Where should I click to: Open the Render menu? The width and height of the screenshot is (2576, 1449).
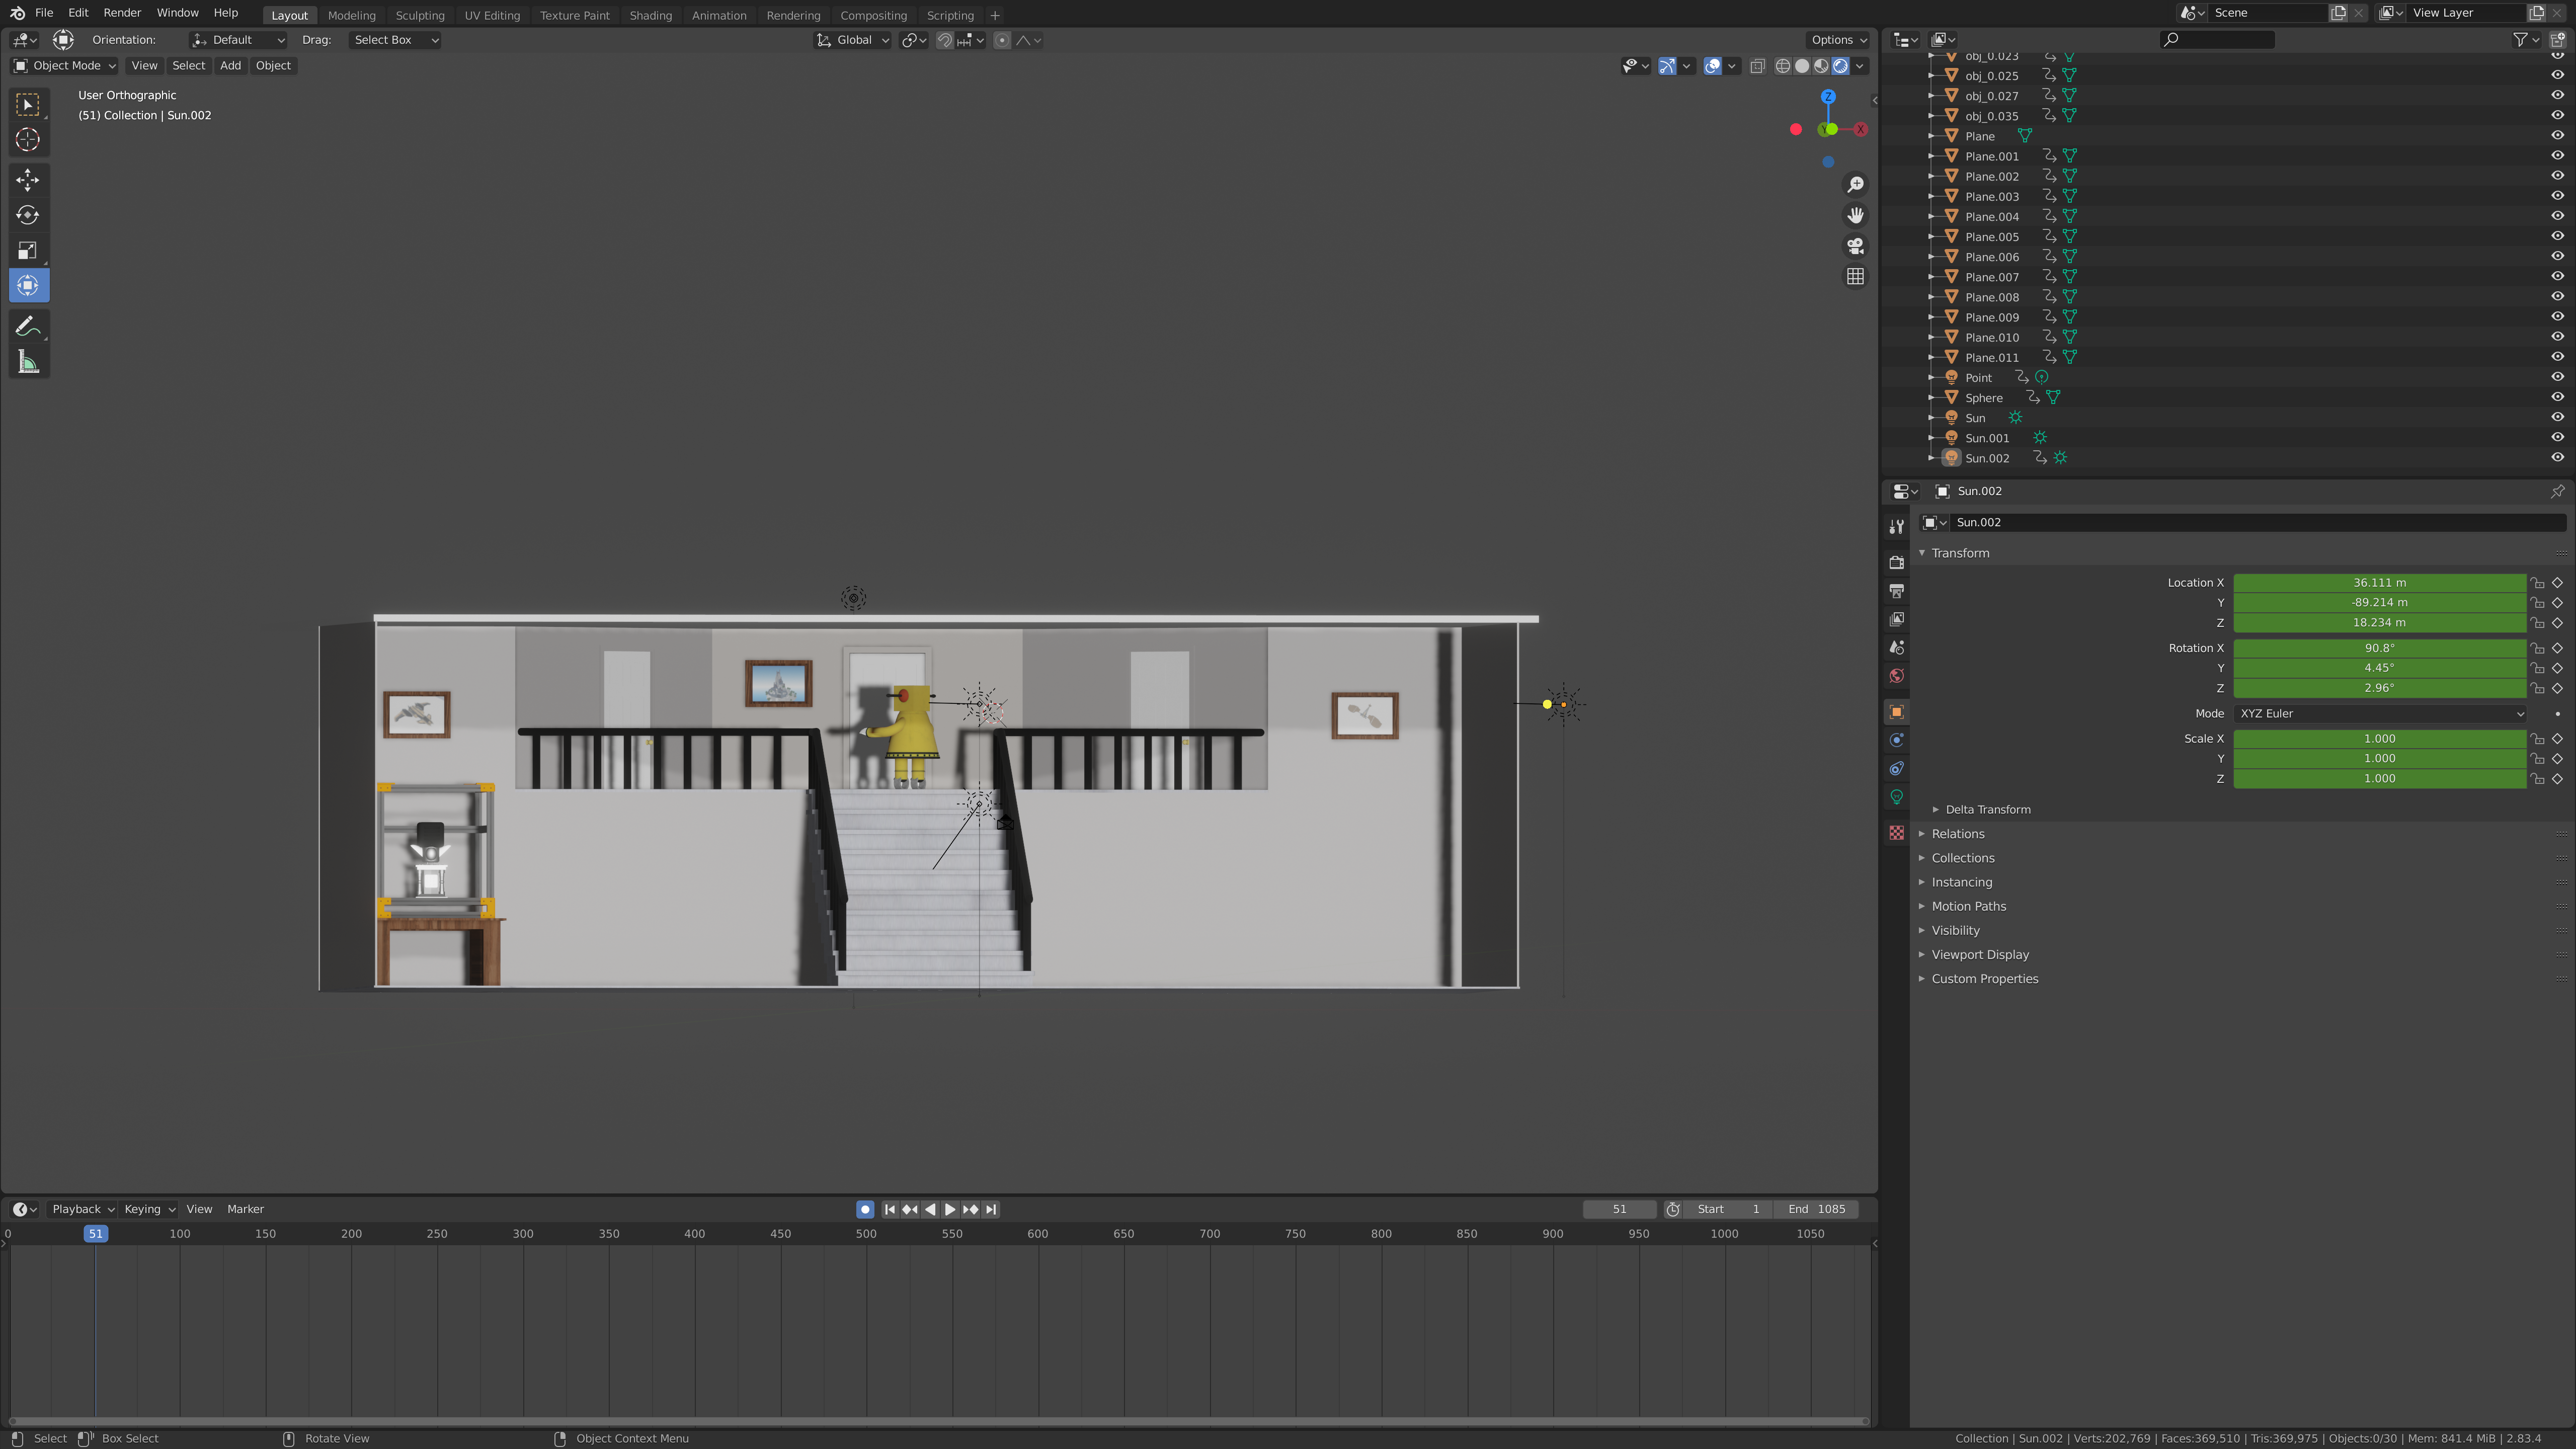(x=122, y=13)
